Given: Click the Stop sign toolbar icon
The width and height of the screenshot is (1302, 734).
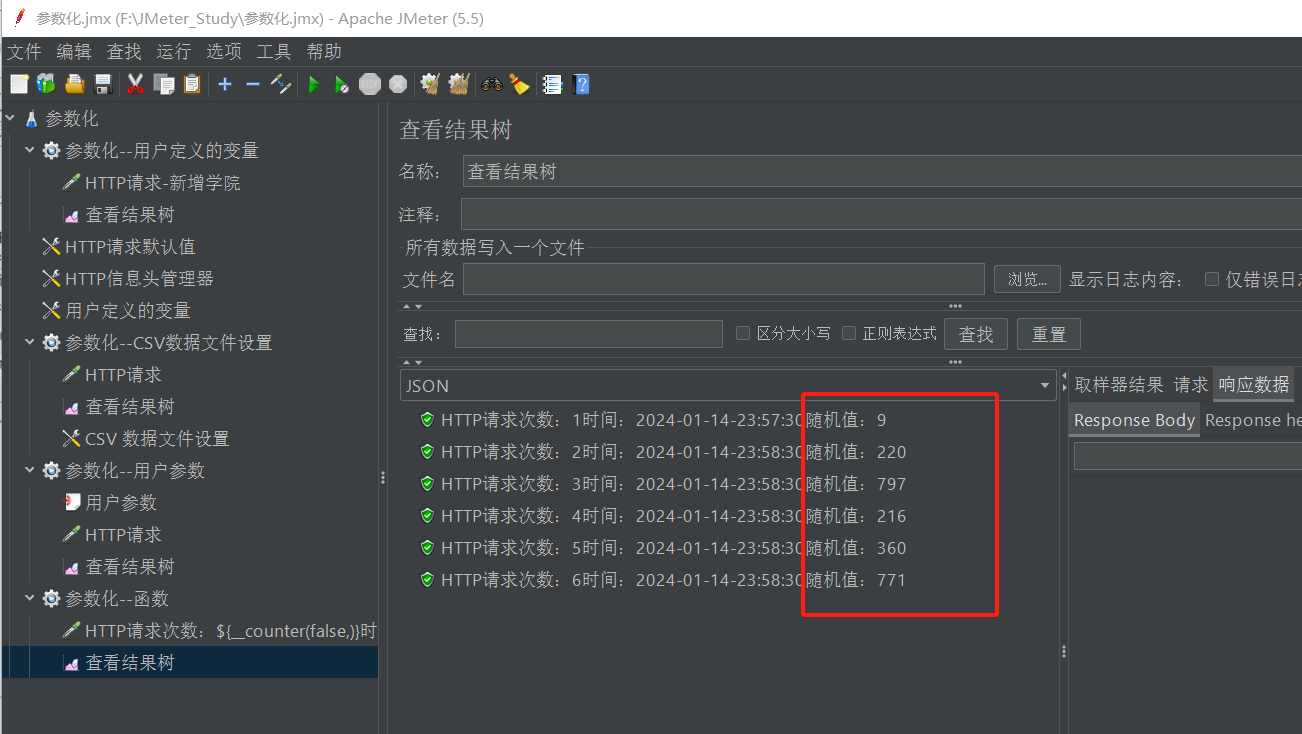Looking at the screenshot, I should click(x=370, y=85).
